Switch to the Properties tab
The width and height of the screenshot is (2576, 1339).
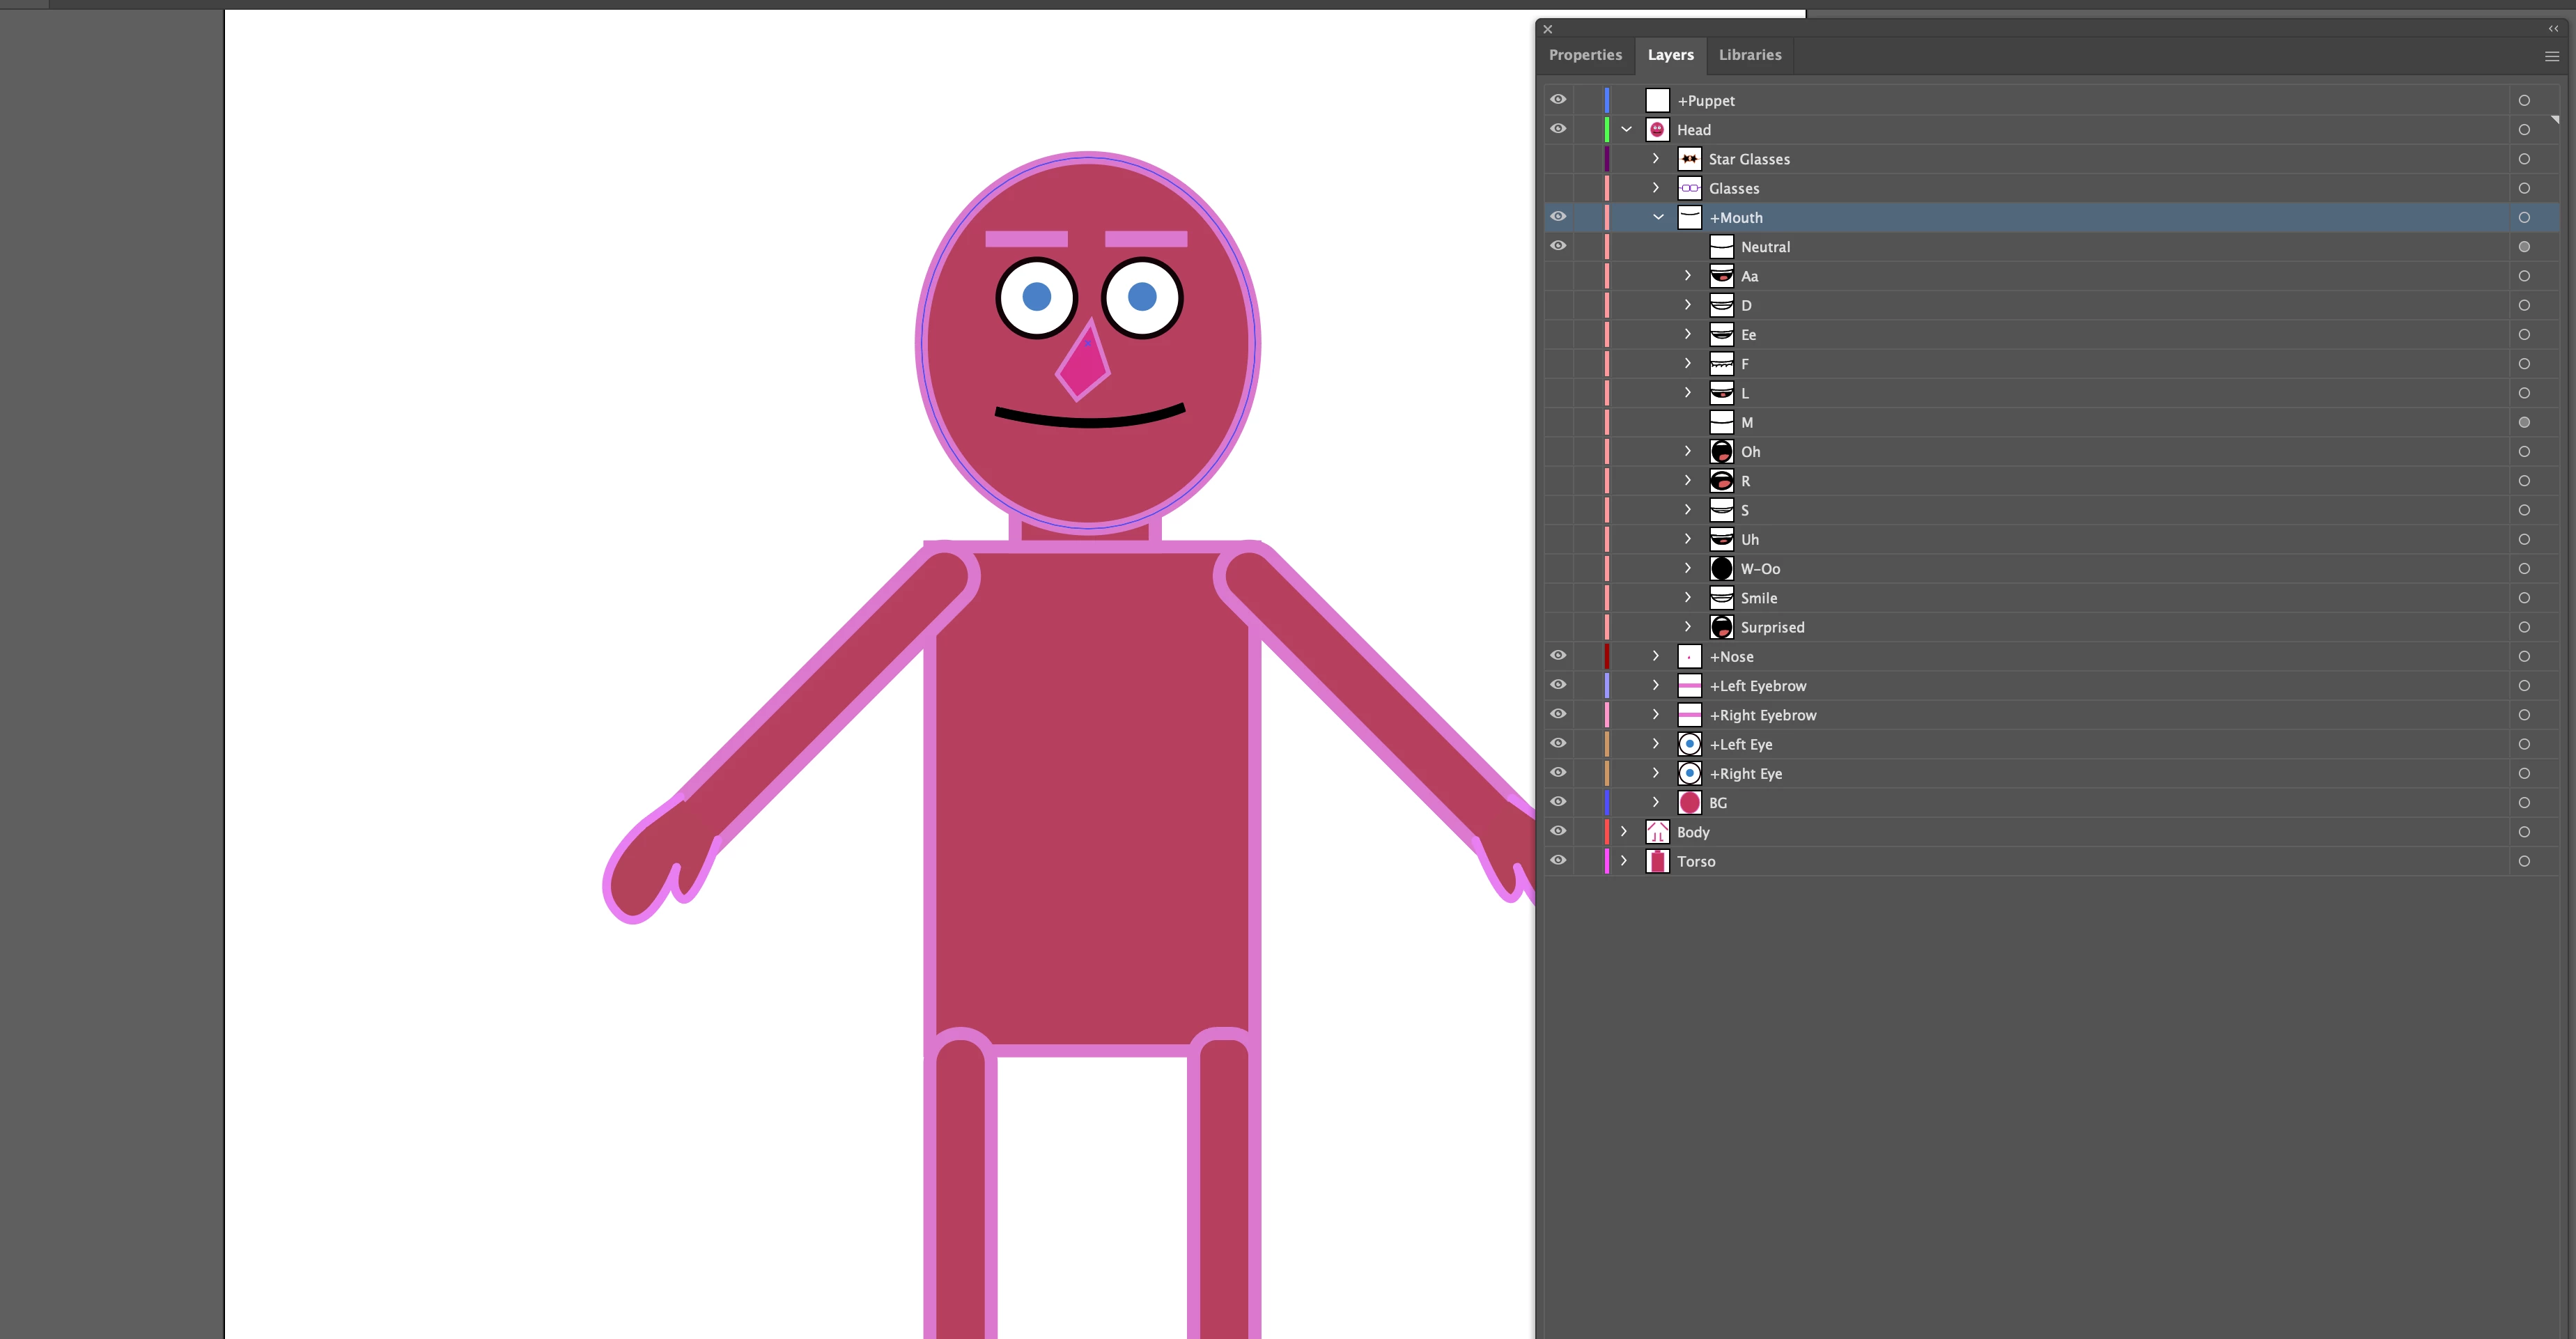pos(1585,55)
